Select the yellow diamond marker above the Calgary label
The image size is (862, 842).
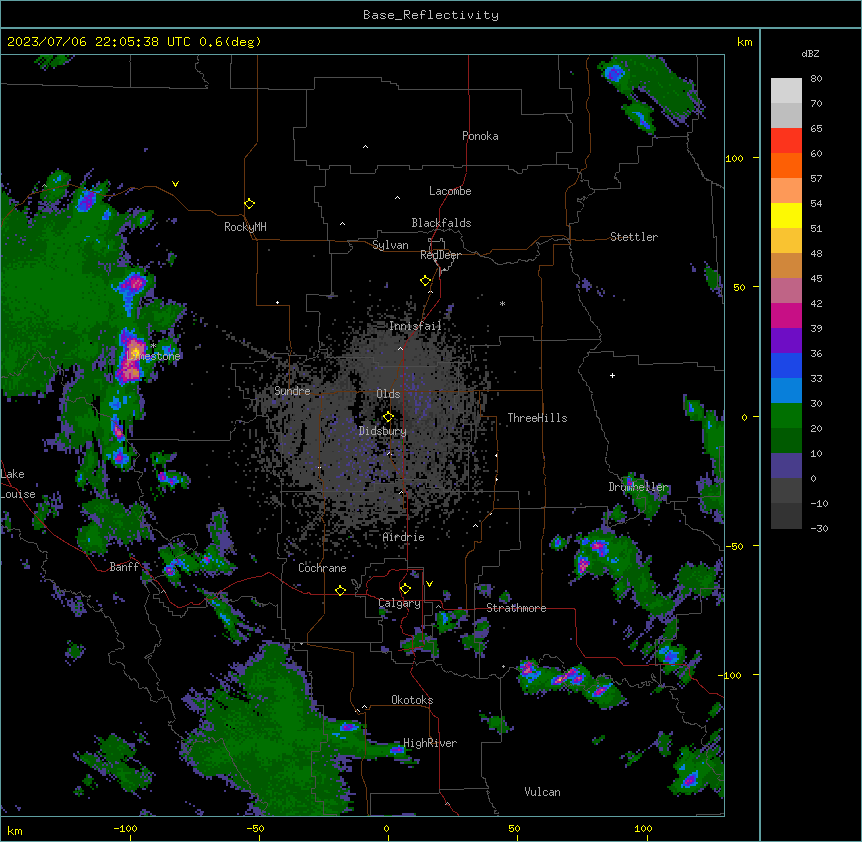(x=405, y=589)
